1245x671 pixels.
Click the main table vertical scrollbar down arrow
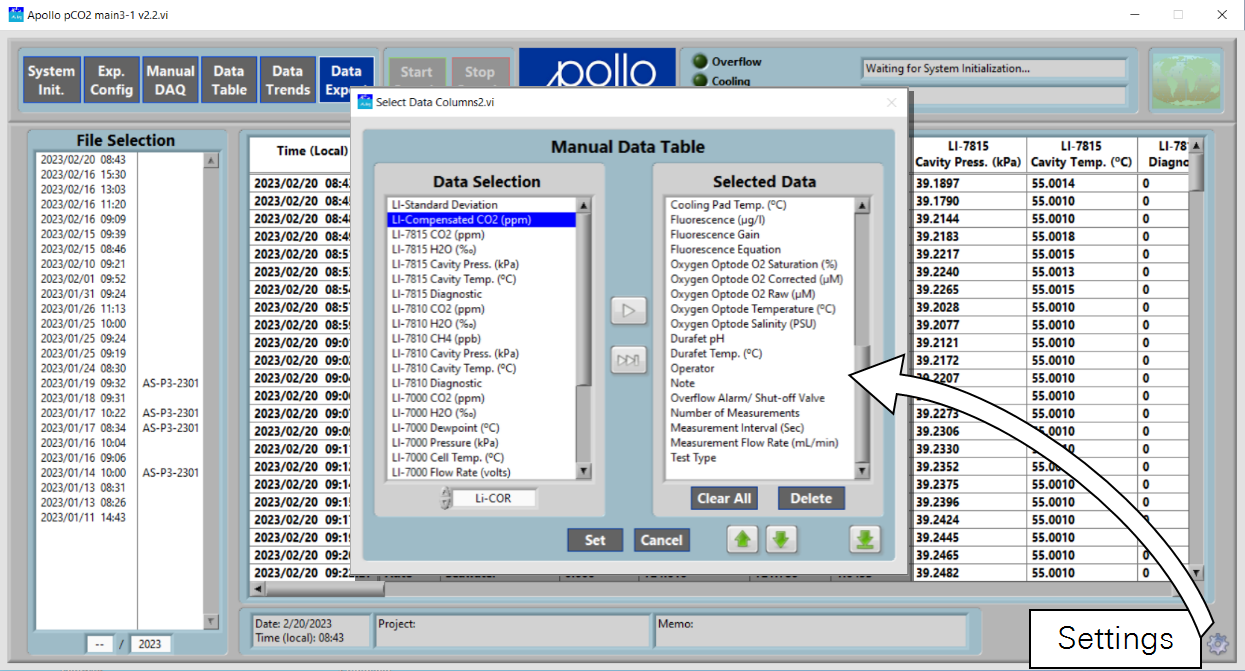[x=1197, y=573]
